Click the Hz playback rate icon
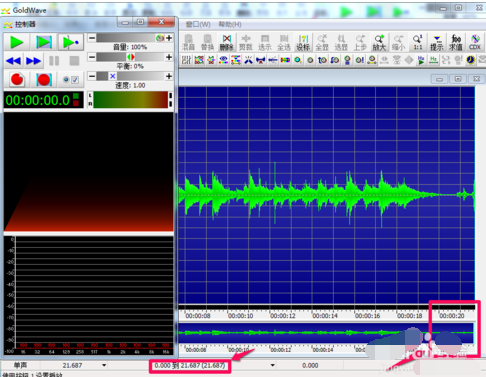Image resolution: width=486 pixels, height=377 pixels. tap(421, 60)
